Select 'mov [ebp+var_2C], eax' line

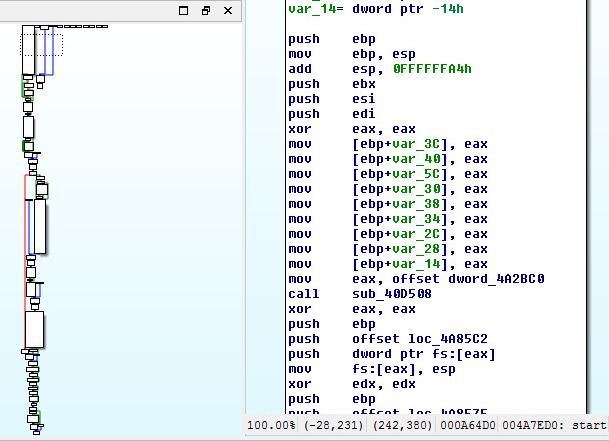388,234
